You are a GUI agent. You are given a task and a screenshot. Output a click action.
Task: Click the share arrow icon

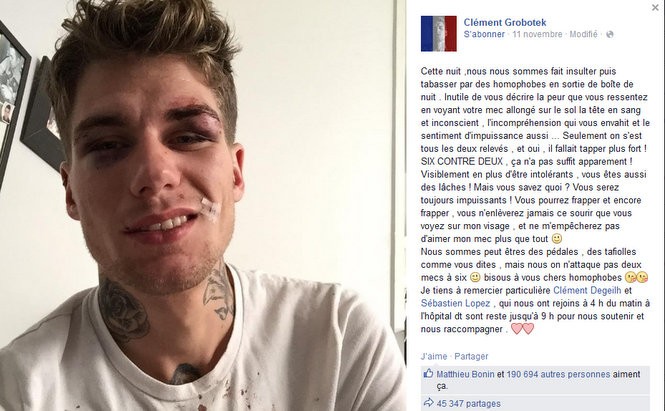(x=428, y=403)
